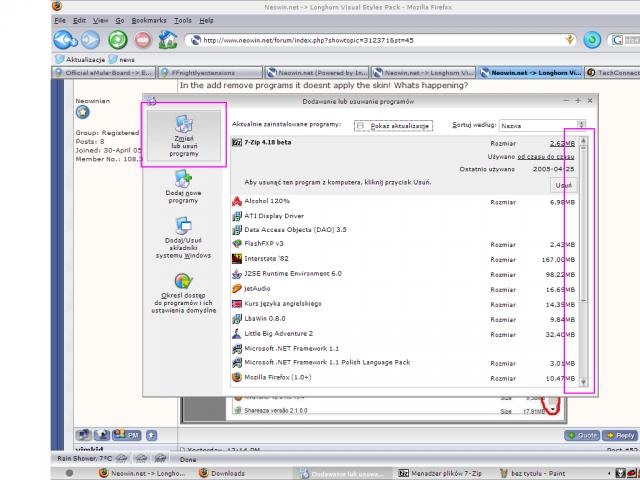Click Kurs języka angielskiego flag icon

(237, 304)
